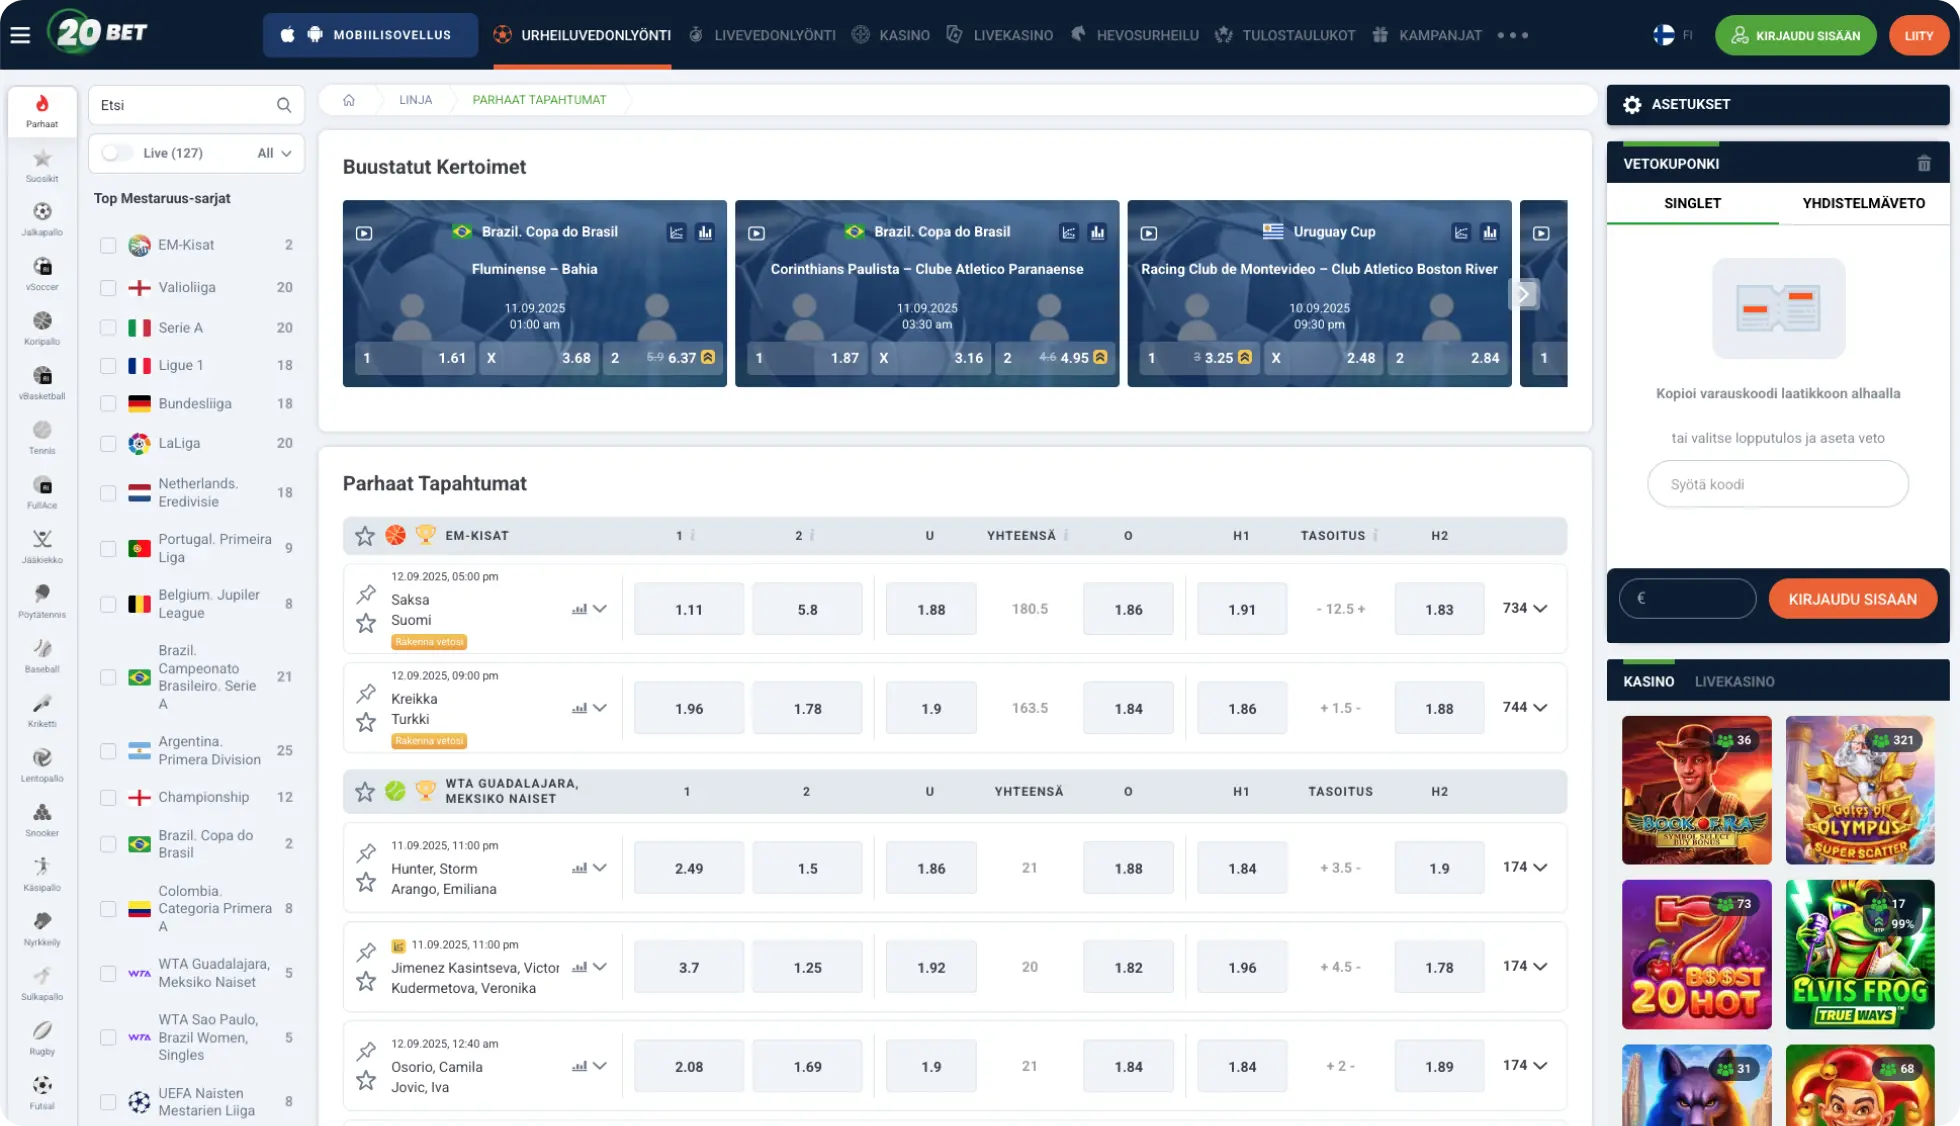Screen dimensions: 1960x1126
Task: Switch to Yhdistelmäveto tab
Action: pyautogui.click(x=1863, y=203)
